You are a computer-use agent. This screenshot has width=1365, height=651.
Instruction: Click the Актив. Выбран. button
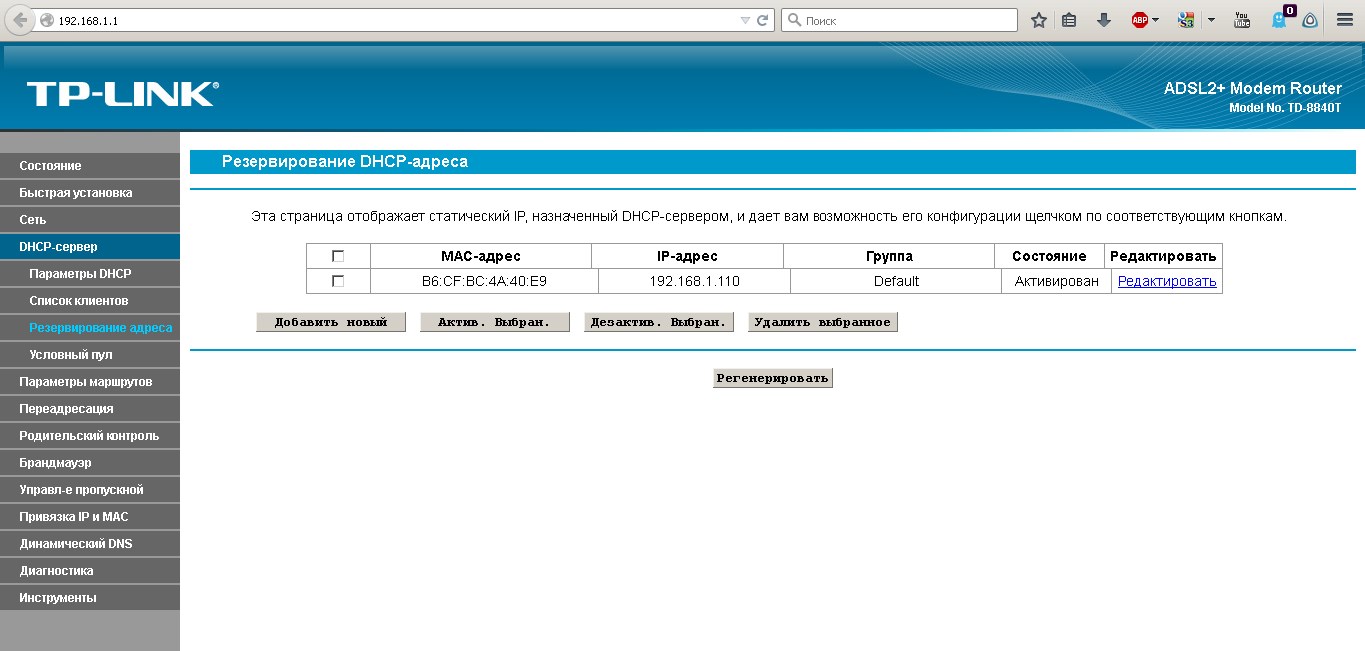[x=494, y=322]
